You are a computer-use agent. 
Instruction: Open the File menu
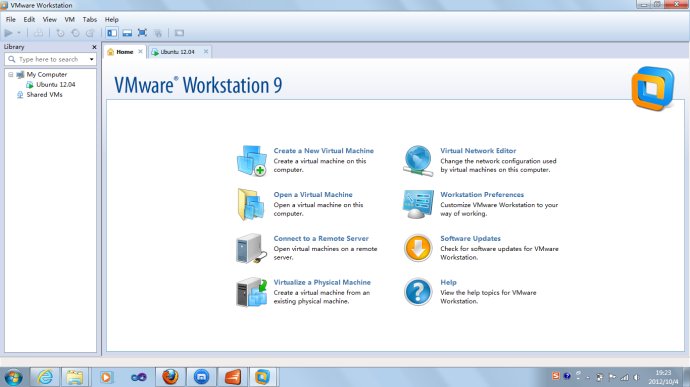11,19
